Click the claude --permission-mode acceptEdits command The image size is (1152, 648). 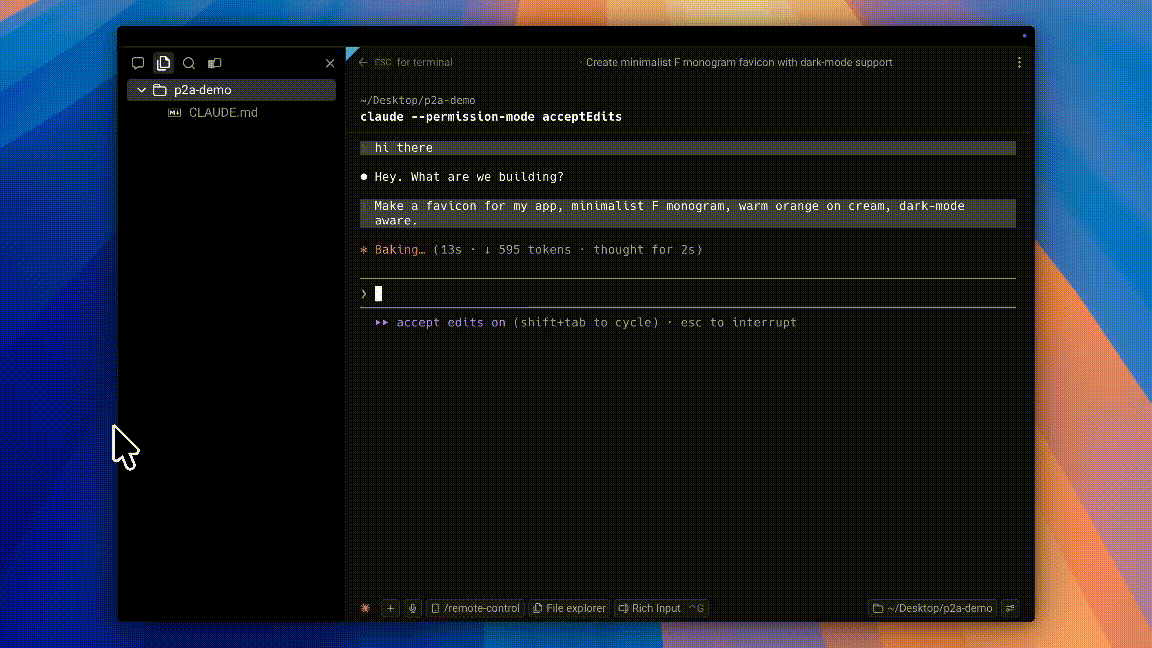pyautogui.click(x=491, y=117)
